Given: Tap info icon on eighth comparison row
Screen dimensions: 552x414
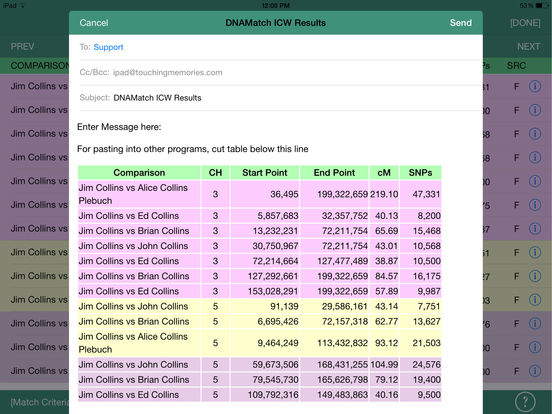Looking at the screenshot, I should pos(535,252).
